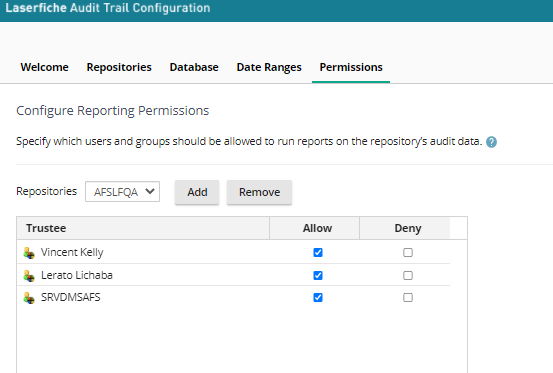Click the Remove button
This screenshot has width=553, height=373.
click(260, 192)
